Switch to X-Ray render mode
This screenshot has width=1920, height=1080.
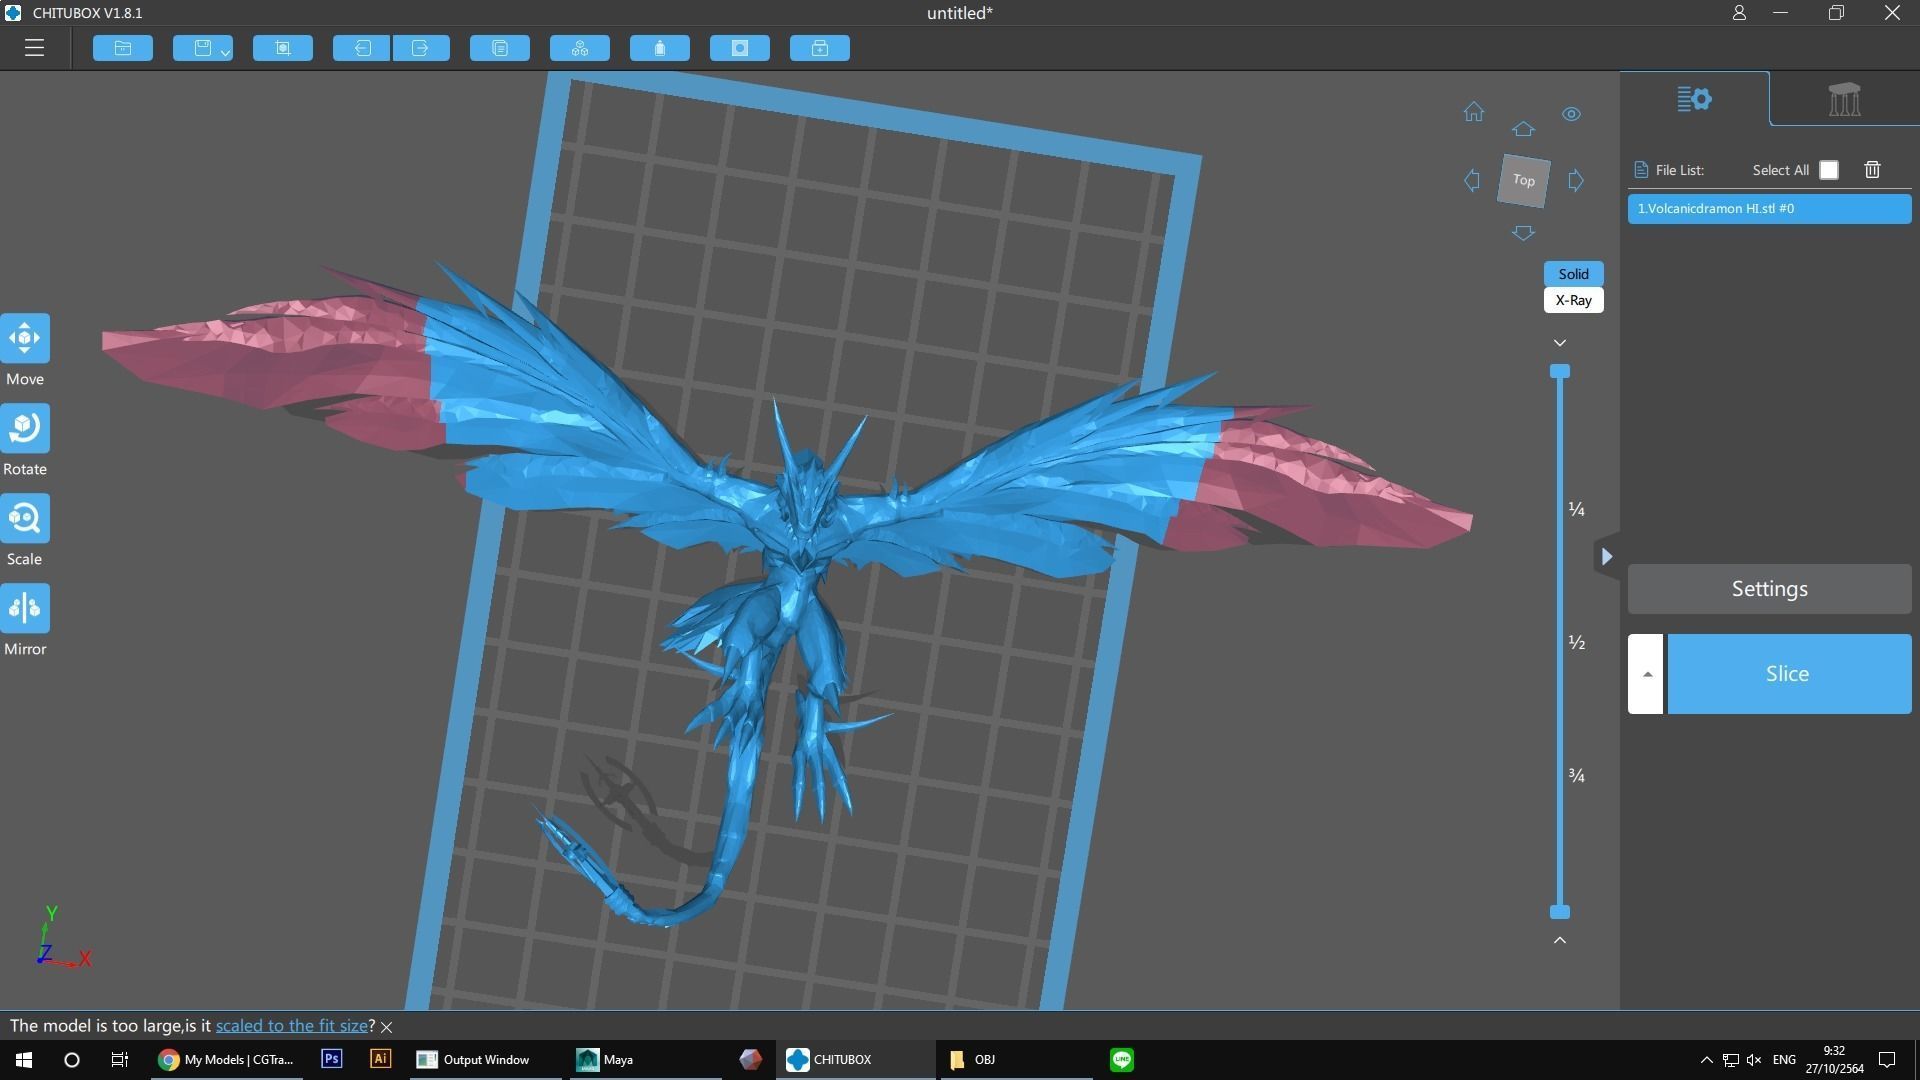(x=1574, y=300)
